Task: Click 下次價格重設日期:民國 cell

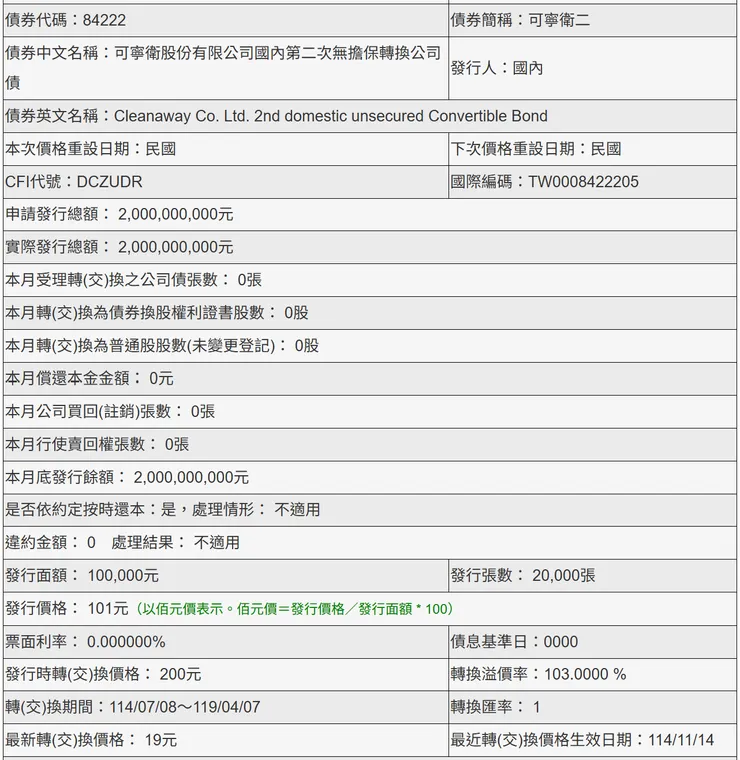Action: (592, 149)
